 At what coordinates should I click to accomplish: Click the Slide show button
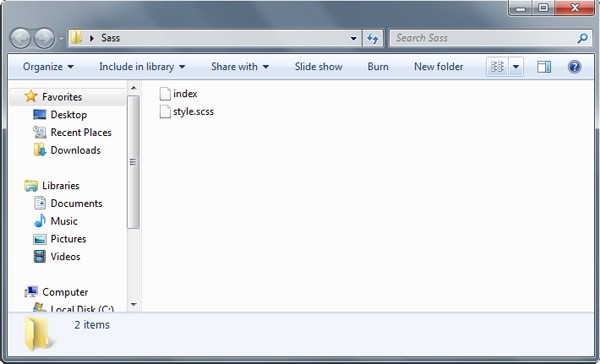(318, 67)
